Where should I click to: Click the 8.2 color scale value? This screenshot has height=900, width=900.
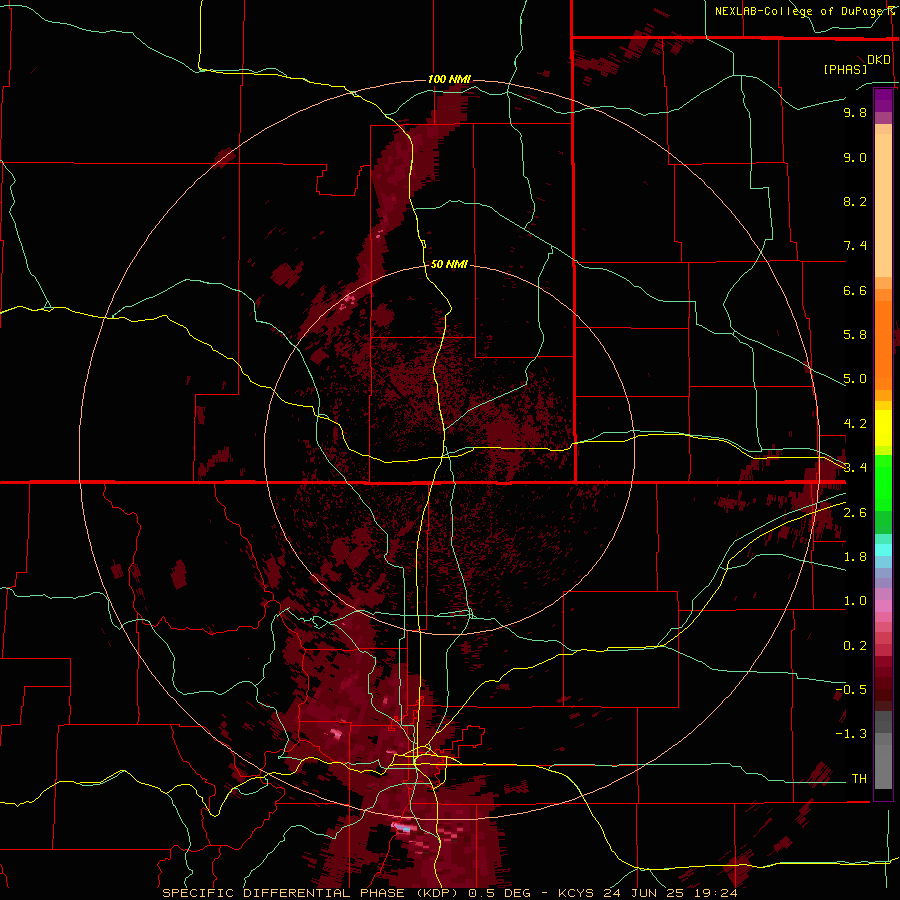[855, 201]
